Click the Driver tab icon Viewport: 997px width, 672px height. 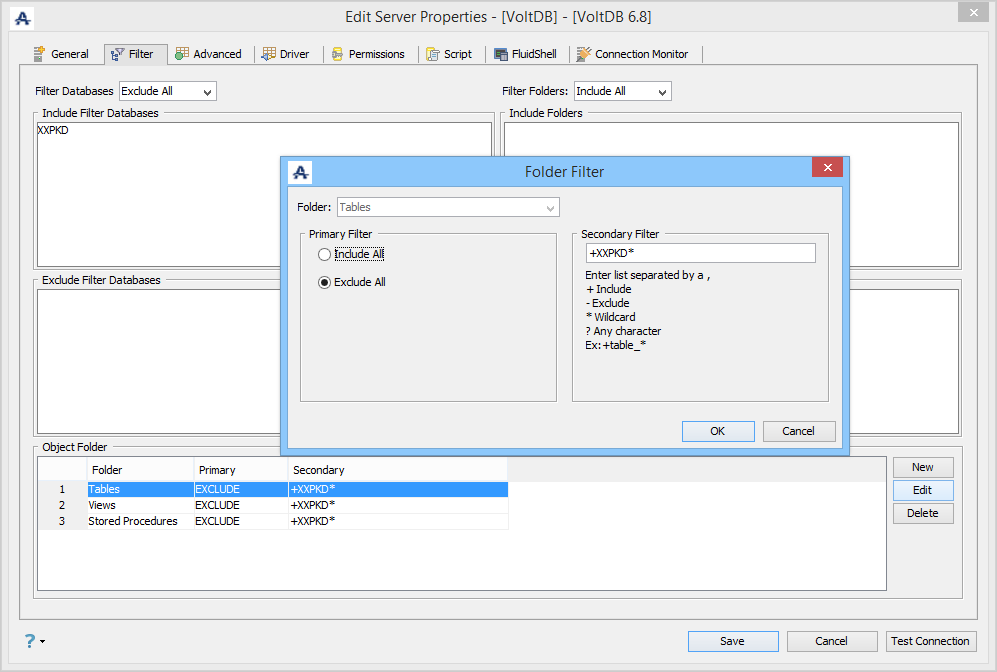(269, 54)
